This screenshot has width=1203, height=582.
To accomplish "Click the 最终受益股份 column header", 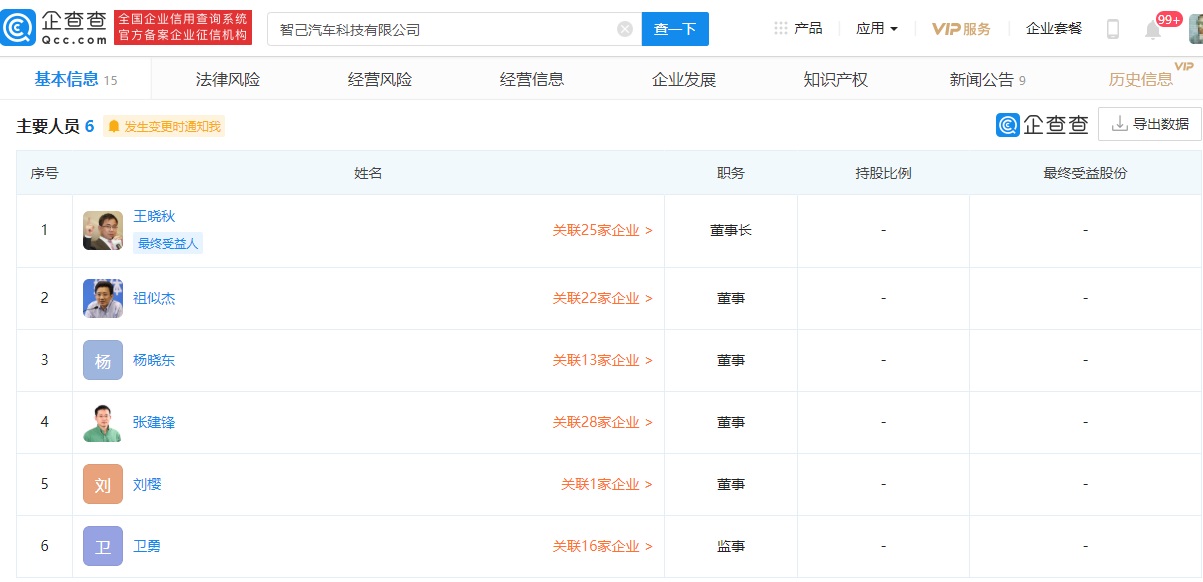I will [x=1085, y=173].
